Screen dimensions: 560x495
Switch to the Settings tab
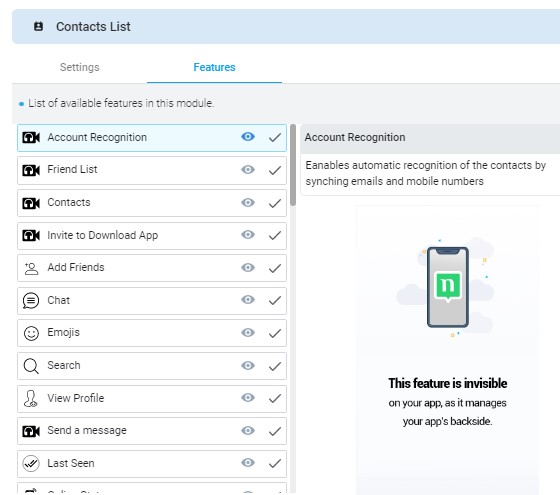tap(80, 67)
